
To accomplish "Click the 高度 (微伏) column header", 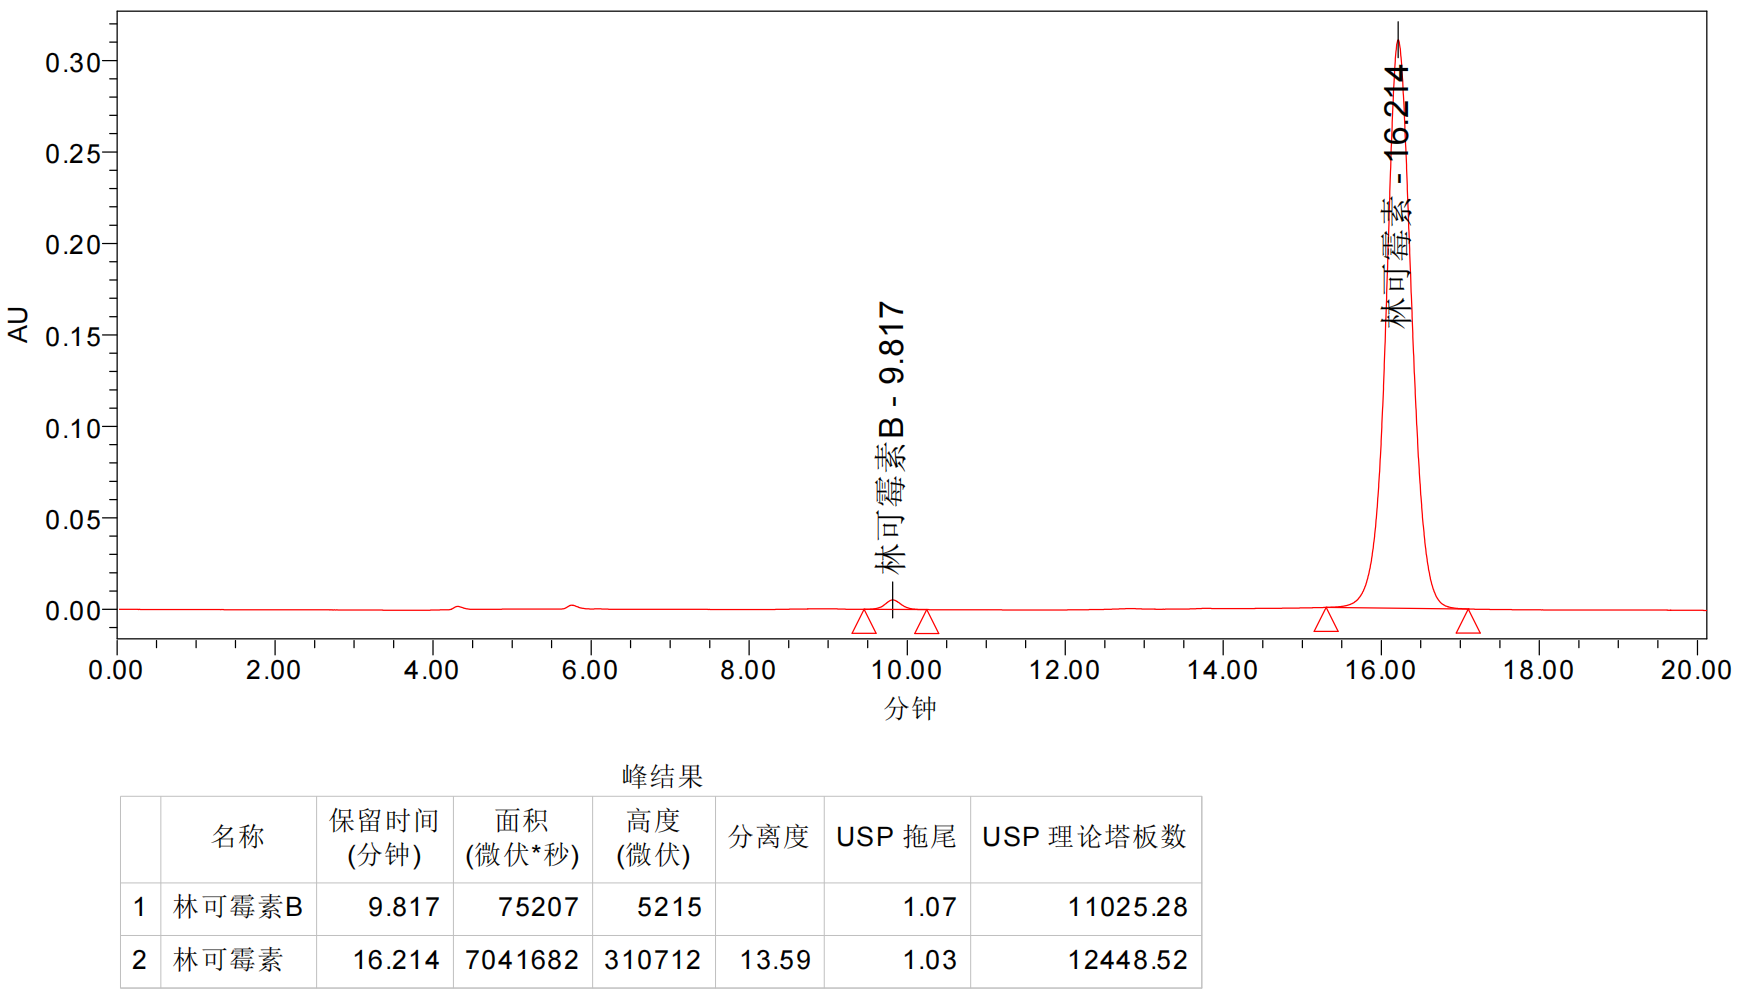I will click(x=653, y=837).
